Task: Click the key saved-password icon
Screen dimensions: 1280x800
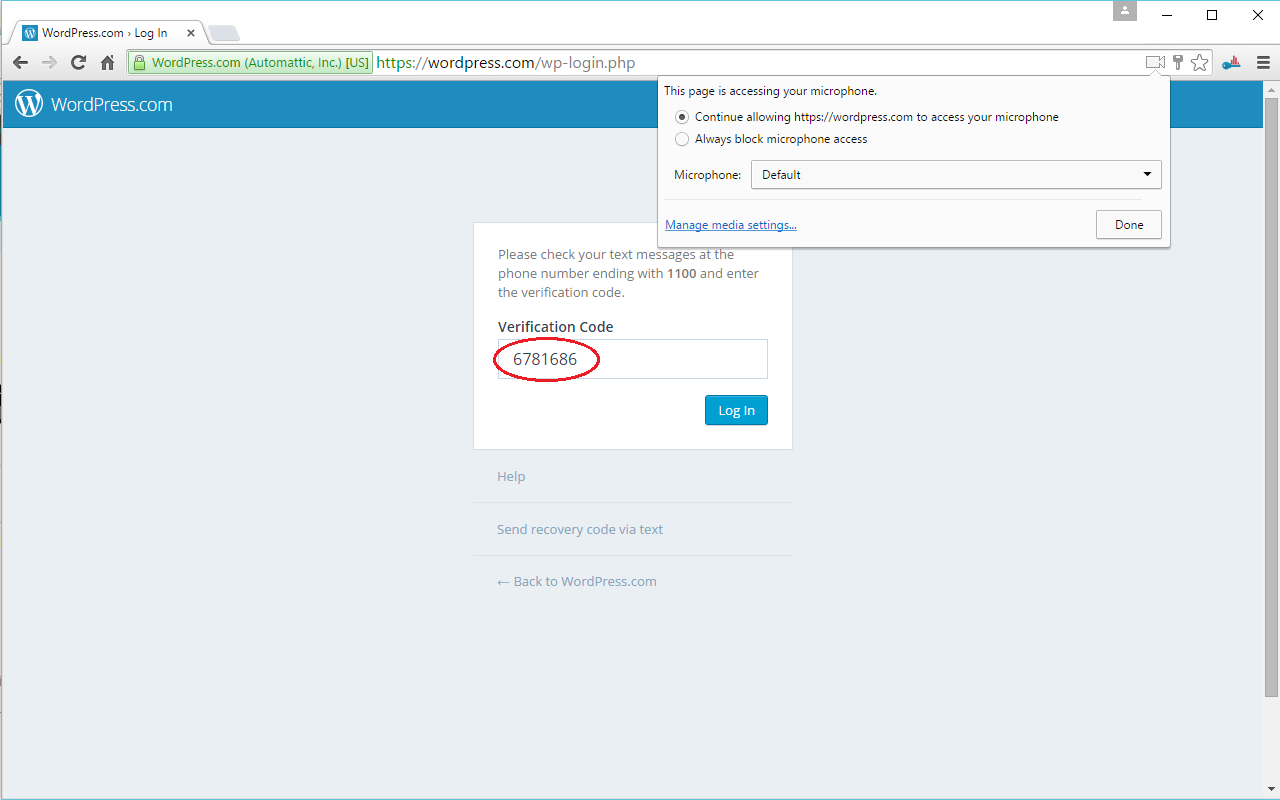Action: (1178, 63)
